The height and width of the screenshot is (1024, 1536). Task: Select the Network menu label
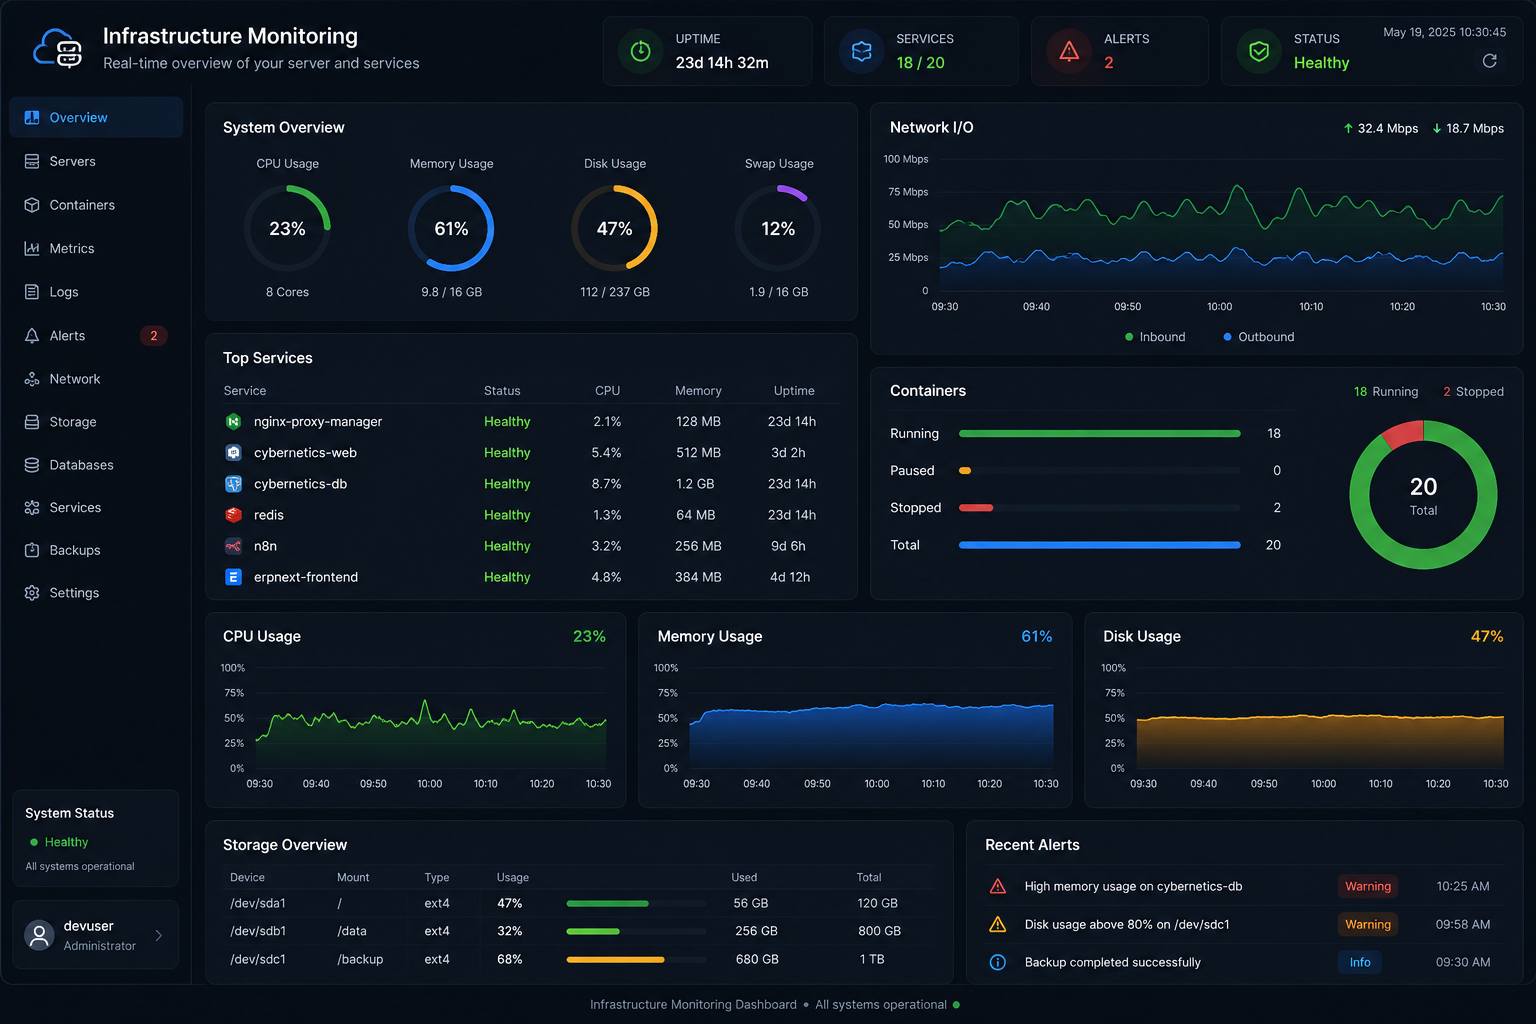click(75, 379)
